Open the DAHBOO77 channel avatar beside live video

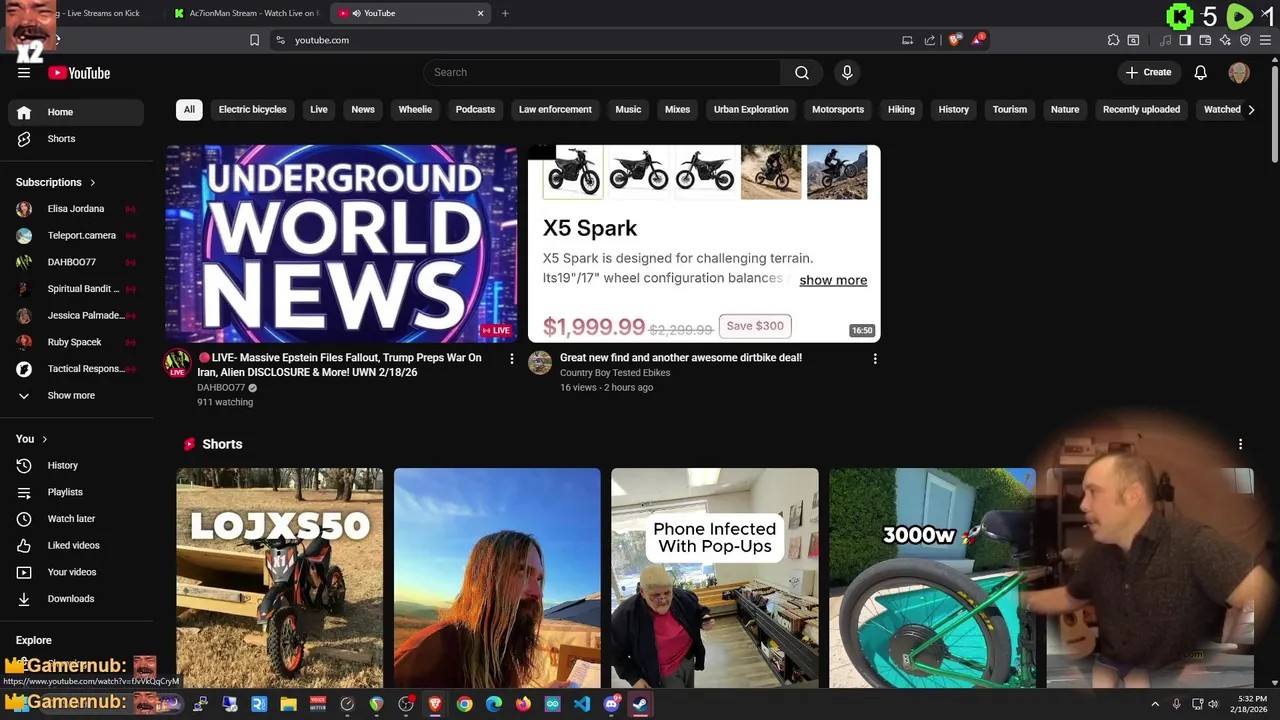click(x=178, y=362)
